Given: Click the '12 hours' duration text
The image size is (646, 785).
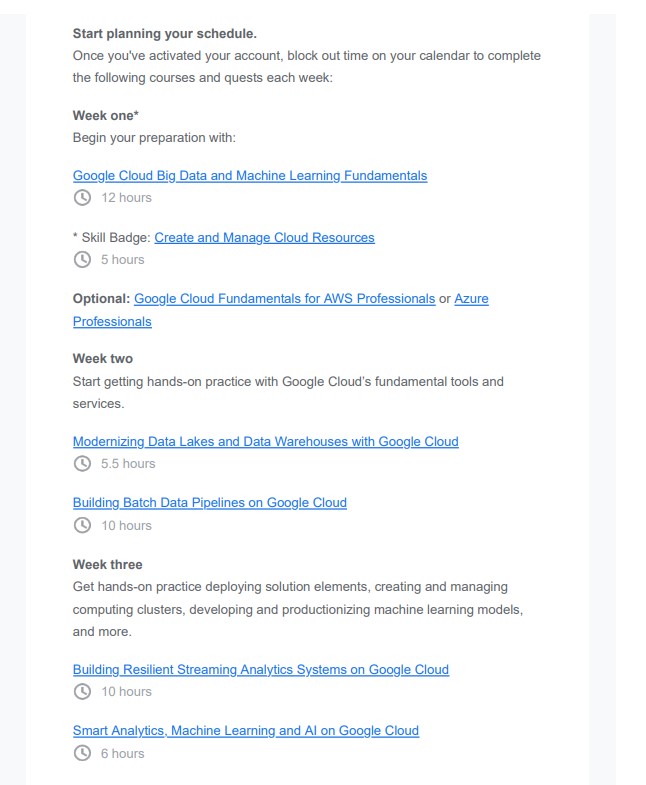Looking at the screenshot, I should point(126,198).
